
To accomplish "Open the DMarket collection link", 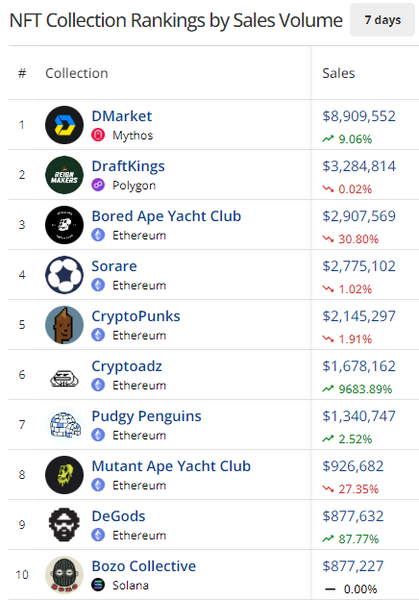I will click(x=122, y=116).
